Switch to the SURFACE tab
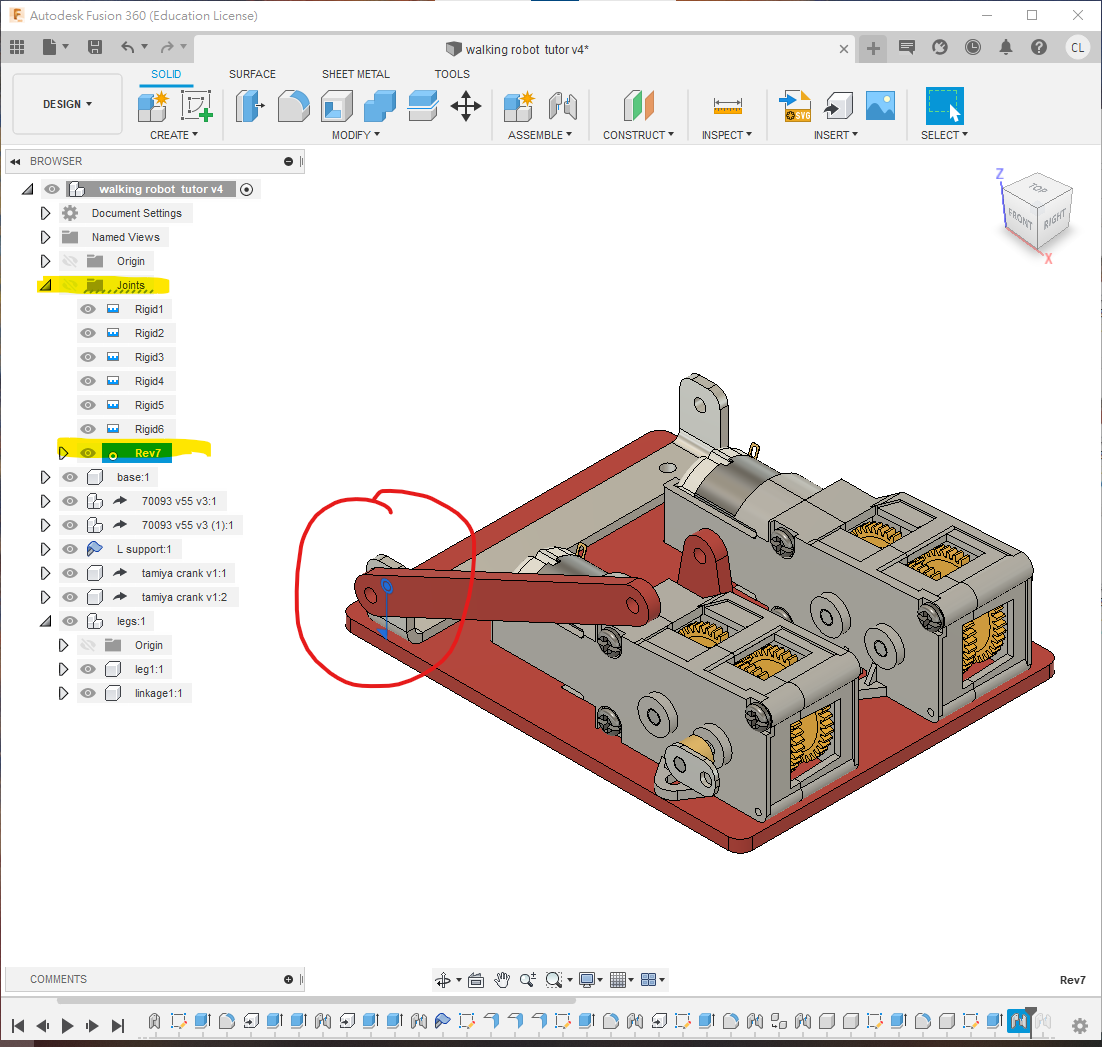The image size is (1102, 1047). tap(252, 74)
